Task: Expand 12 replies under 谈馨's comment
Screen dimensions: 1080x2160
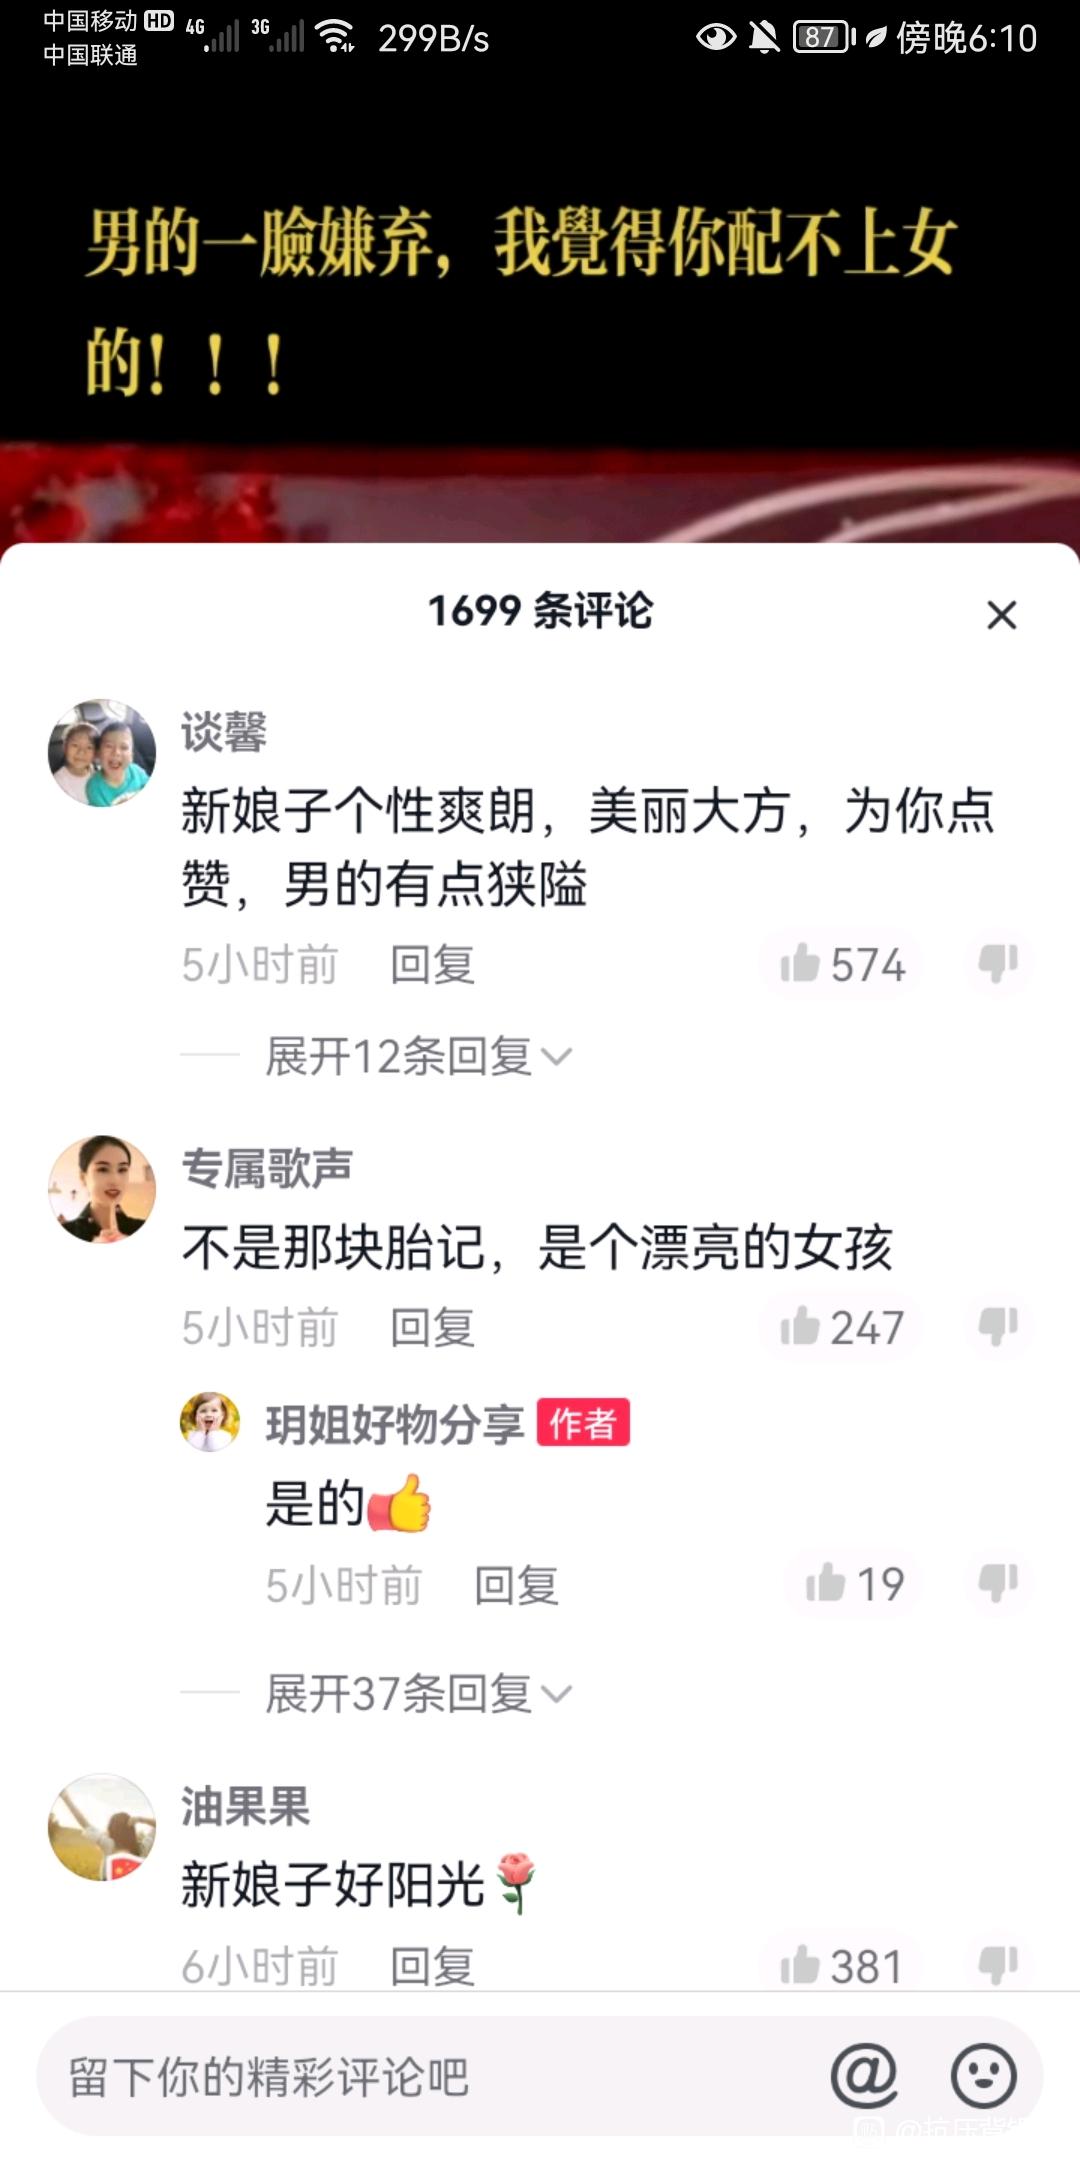Action: coord(418,1056)
